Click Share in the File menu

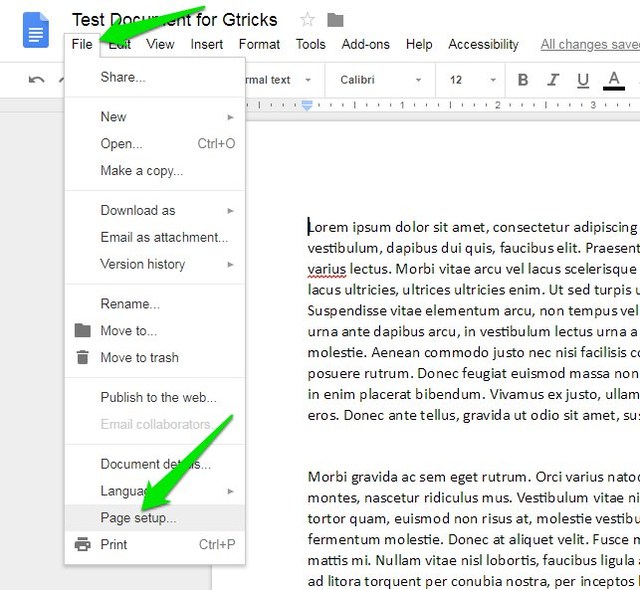pos(123,77)
